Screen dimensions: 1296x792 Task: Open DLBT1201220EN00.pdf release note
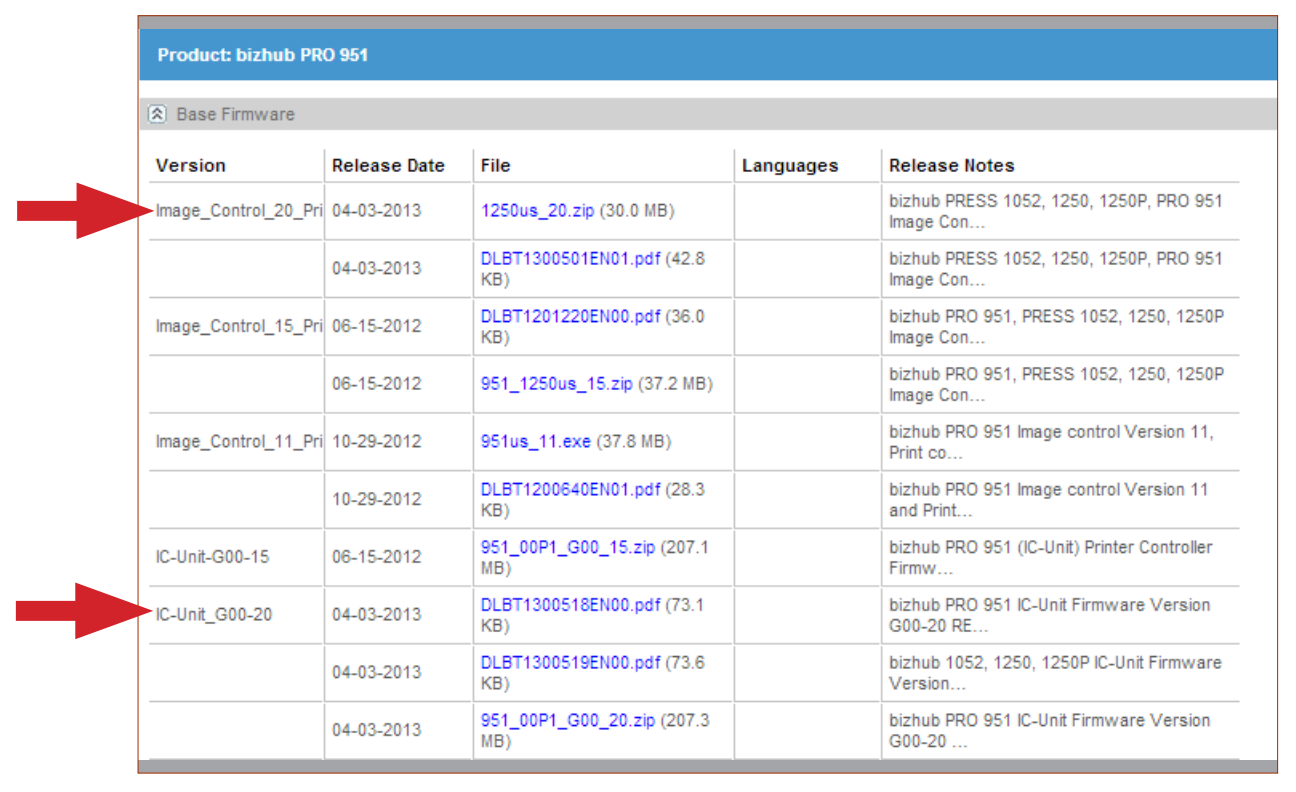pyautogui.click(x=571, y=316)
